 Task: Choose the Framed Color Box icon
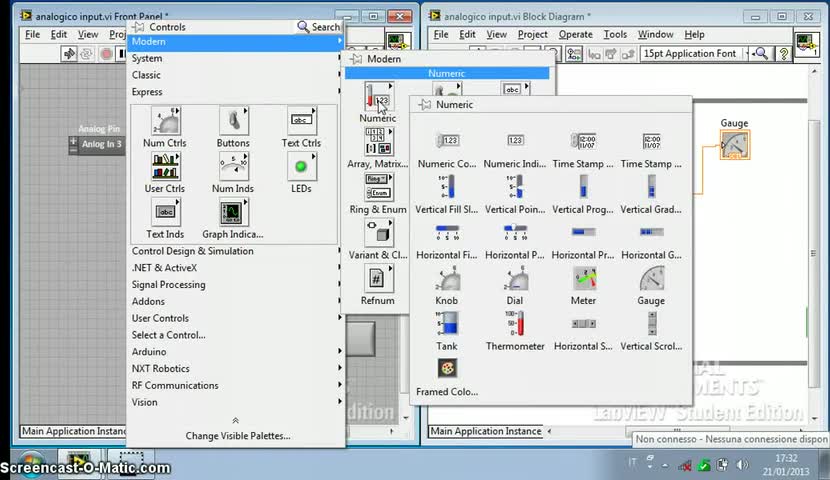pyautogui.click(x=447, y=369)
